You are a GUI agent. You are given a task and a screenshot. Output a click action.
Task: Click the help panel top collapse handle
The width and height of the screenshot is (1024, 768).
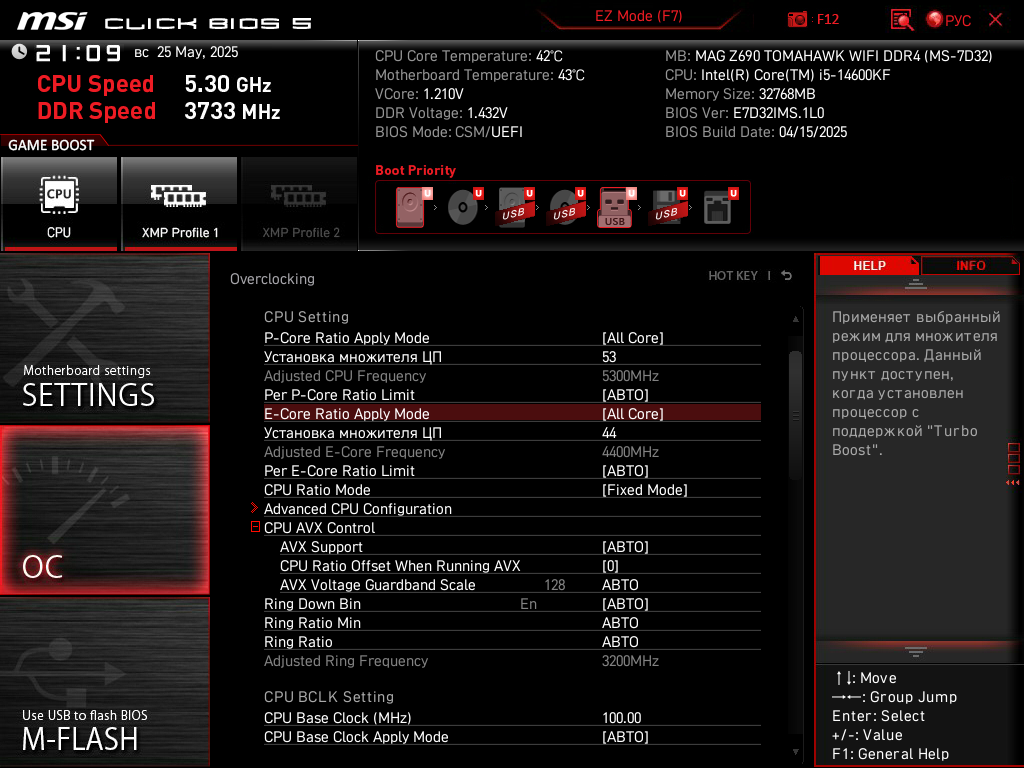(x=916, y=284)
